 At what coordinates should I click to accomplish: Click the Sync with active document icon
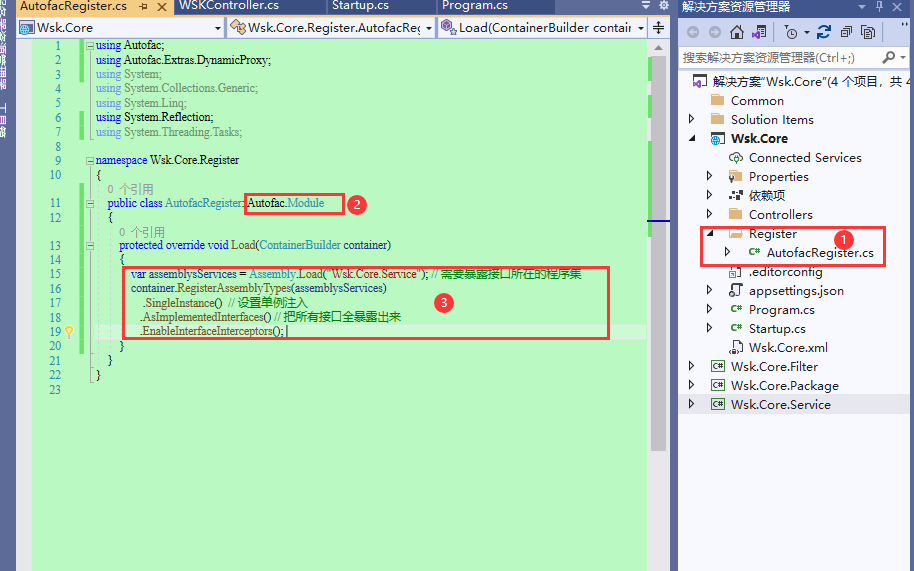824,32
